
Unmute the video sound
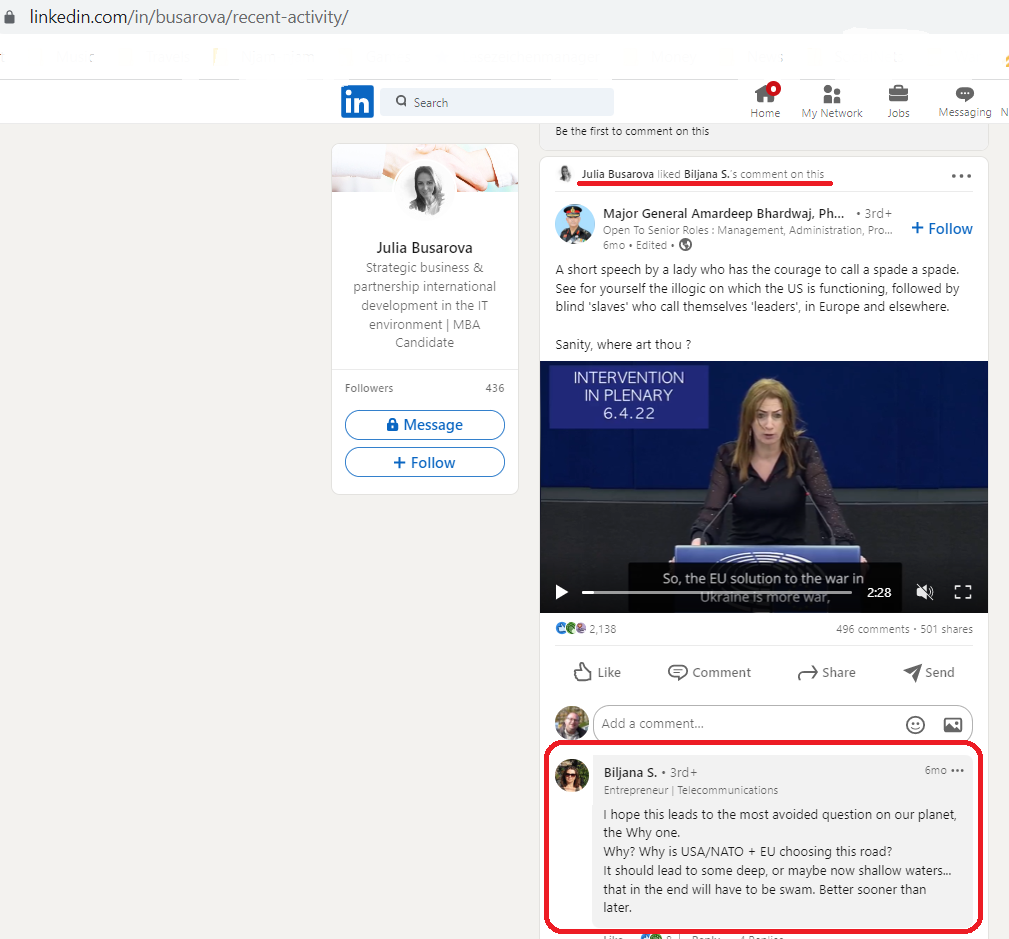925,592
